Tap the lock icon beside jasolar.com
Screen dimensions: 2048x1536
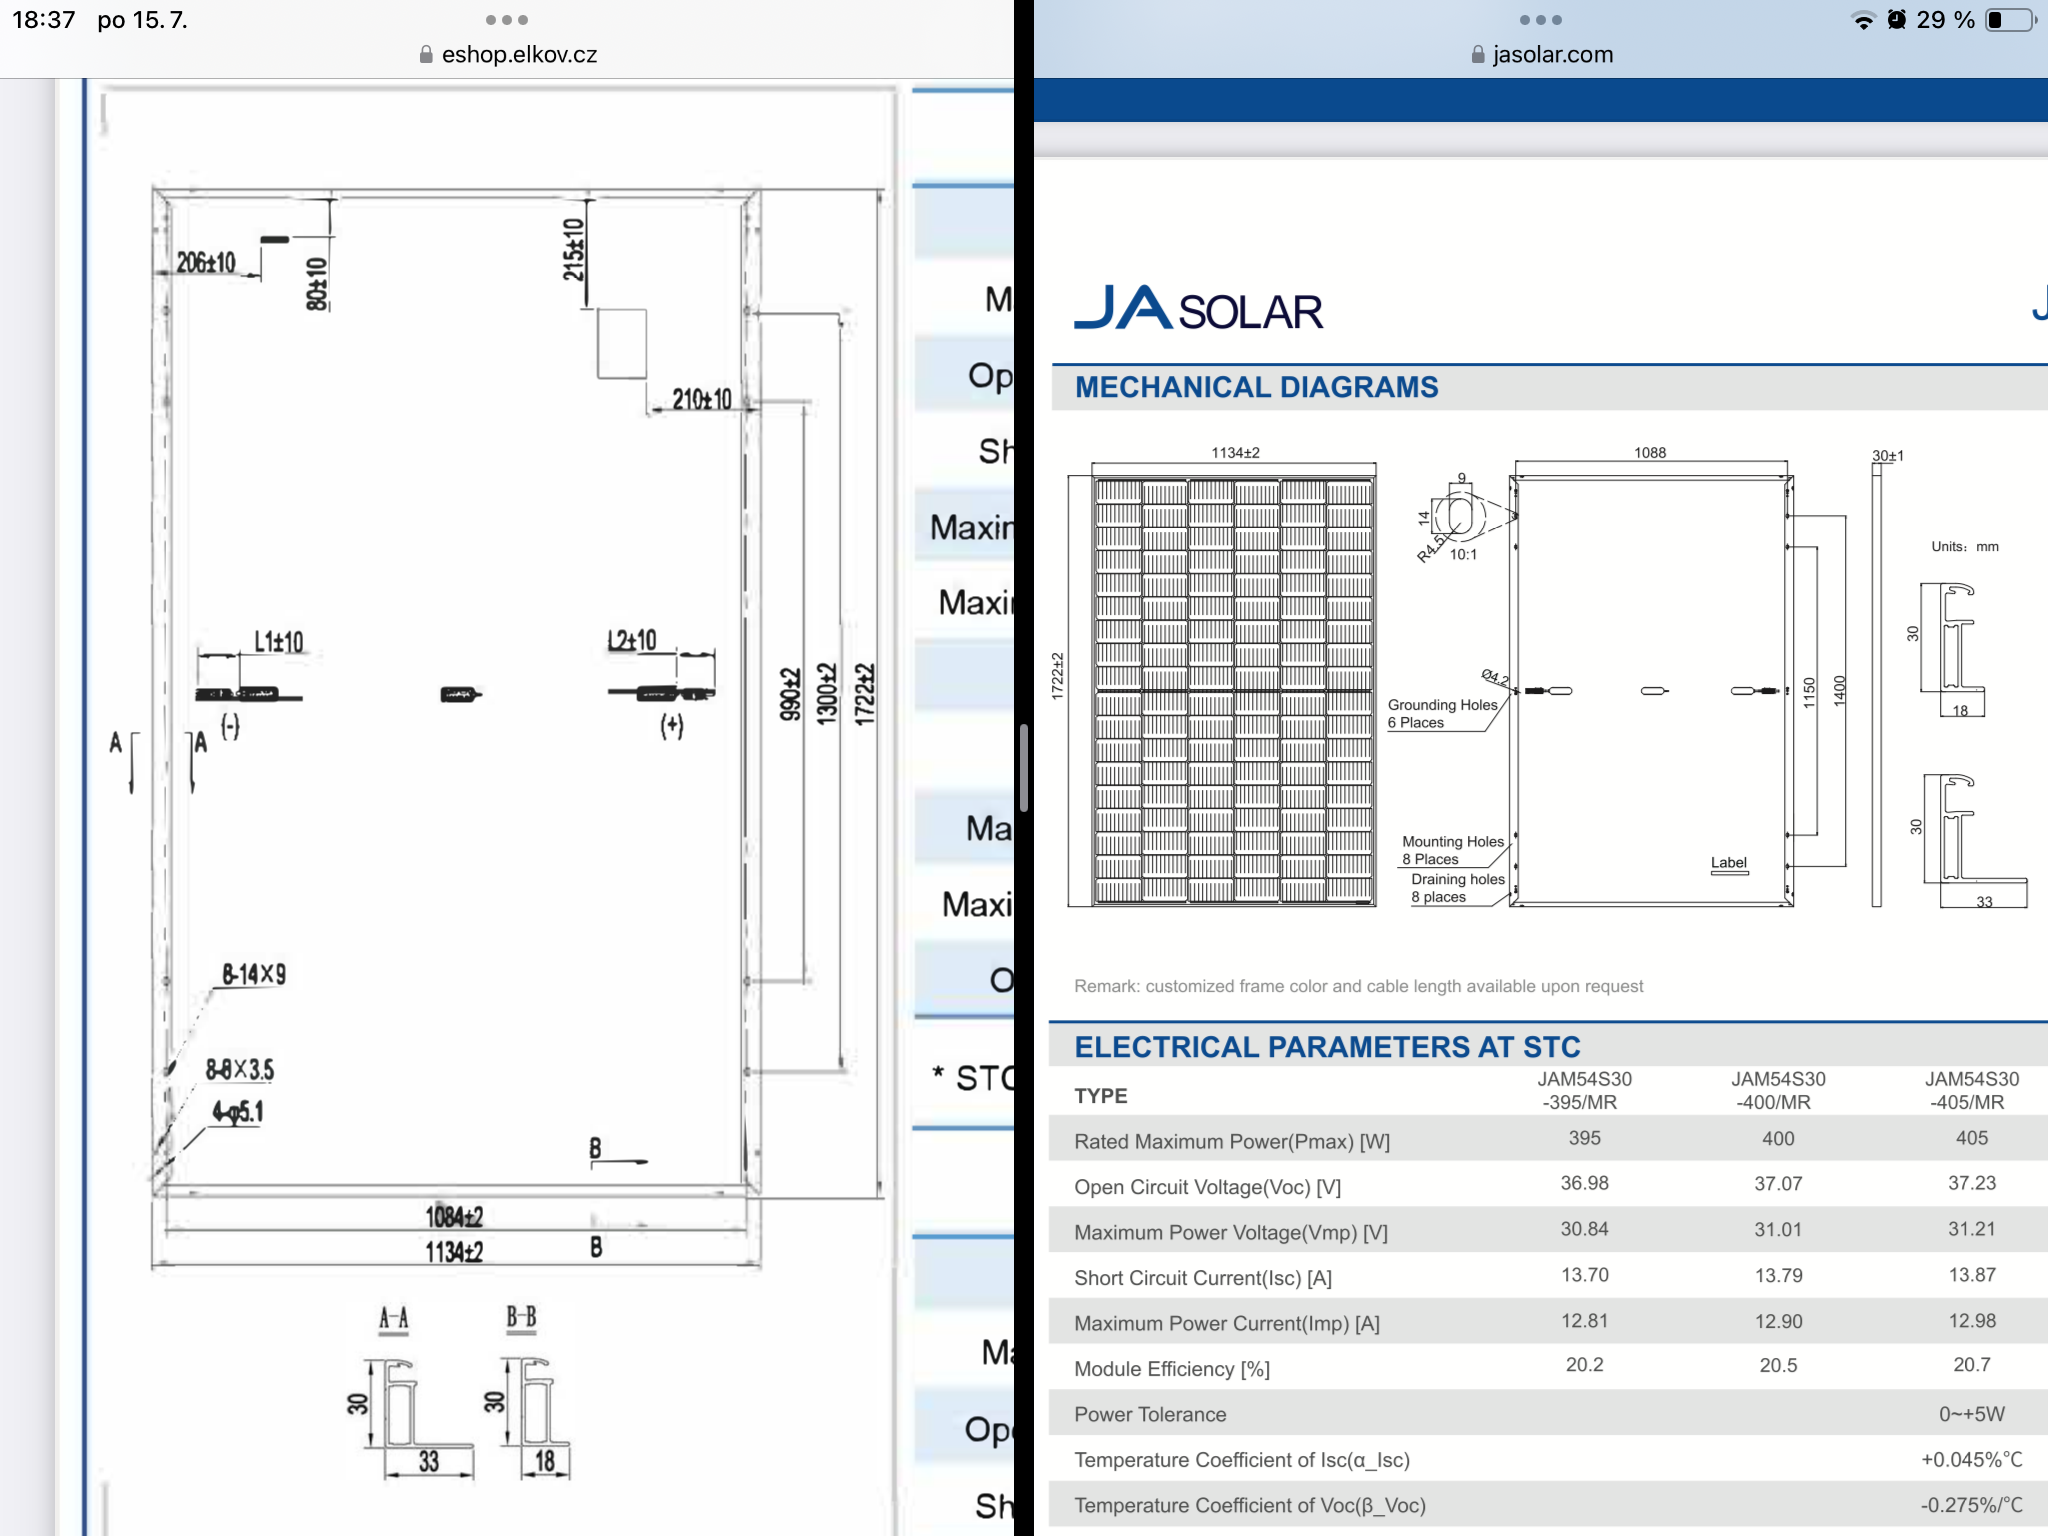[1478, 55]
